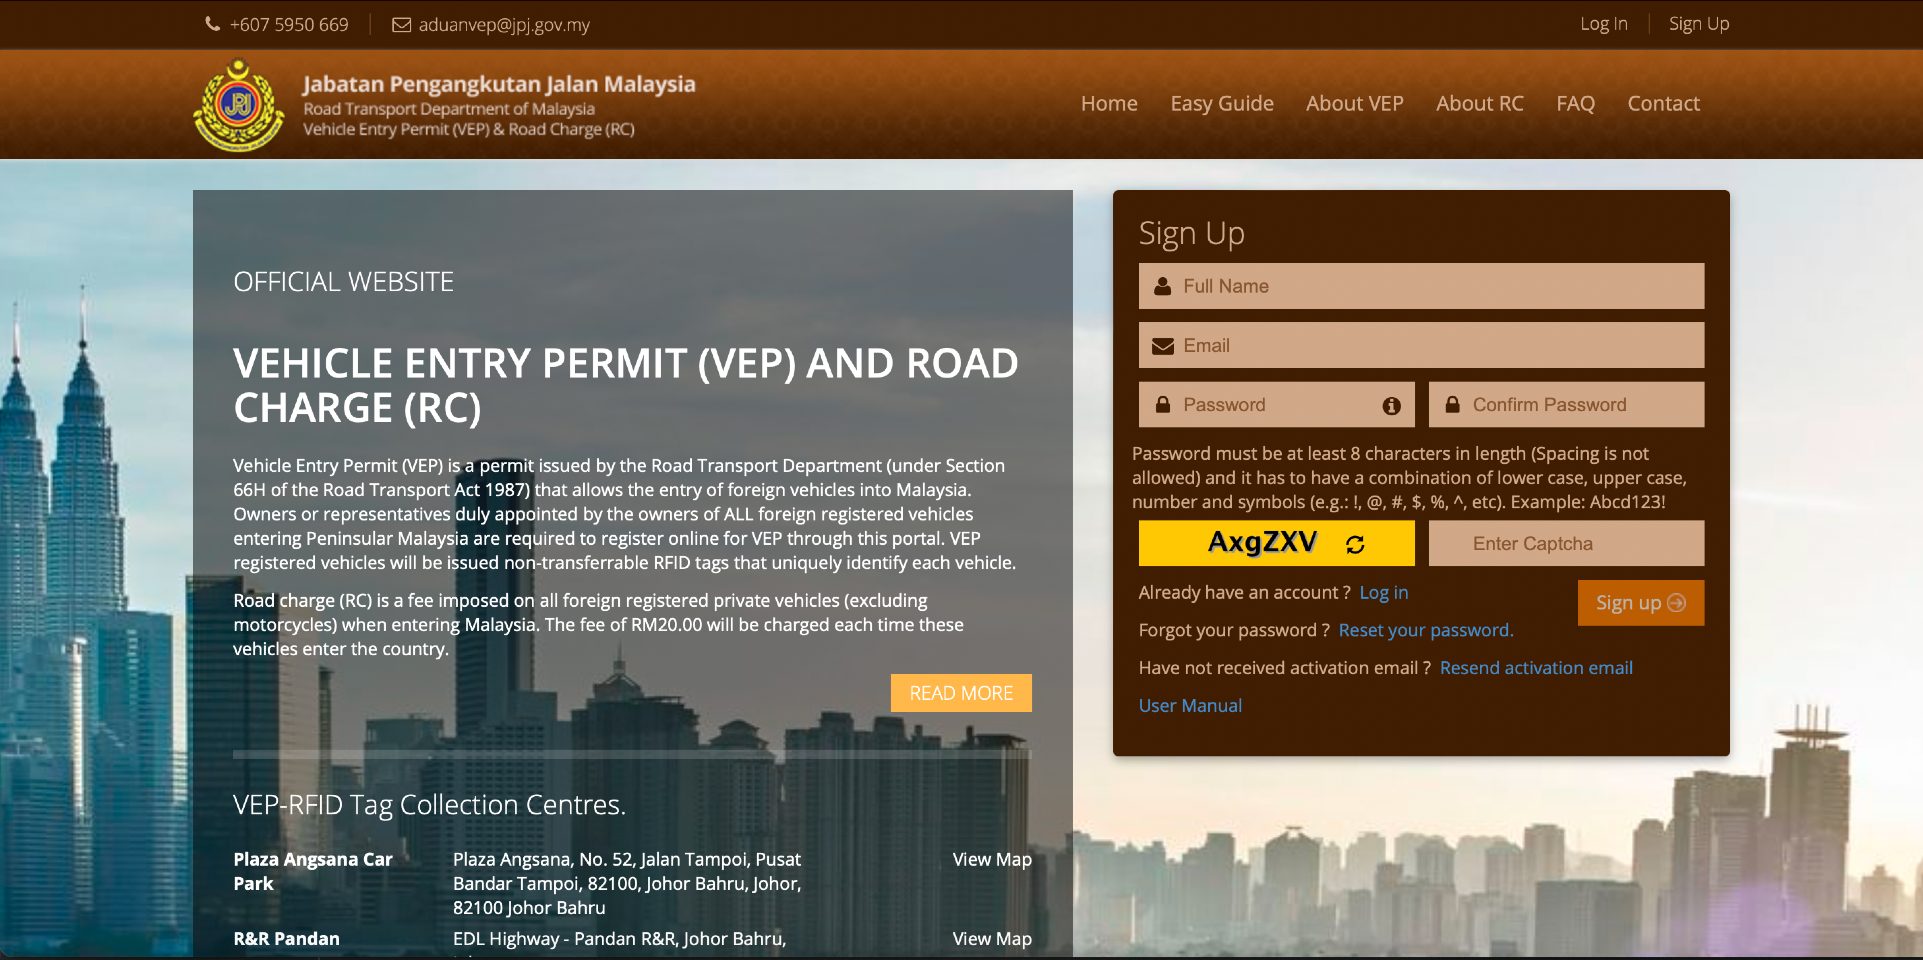Click the READ MORE button
The height and width of the screenshot is (960, 1923).
point(961,693)
